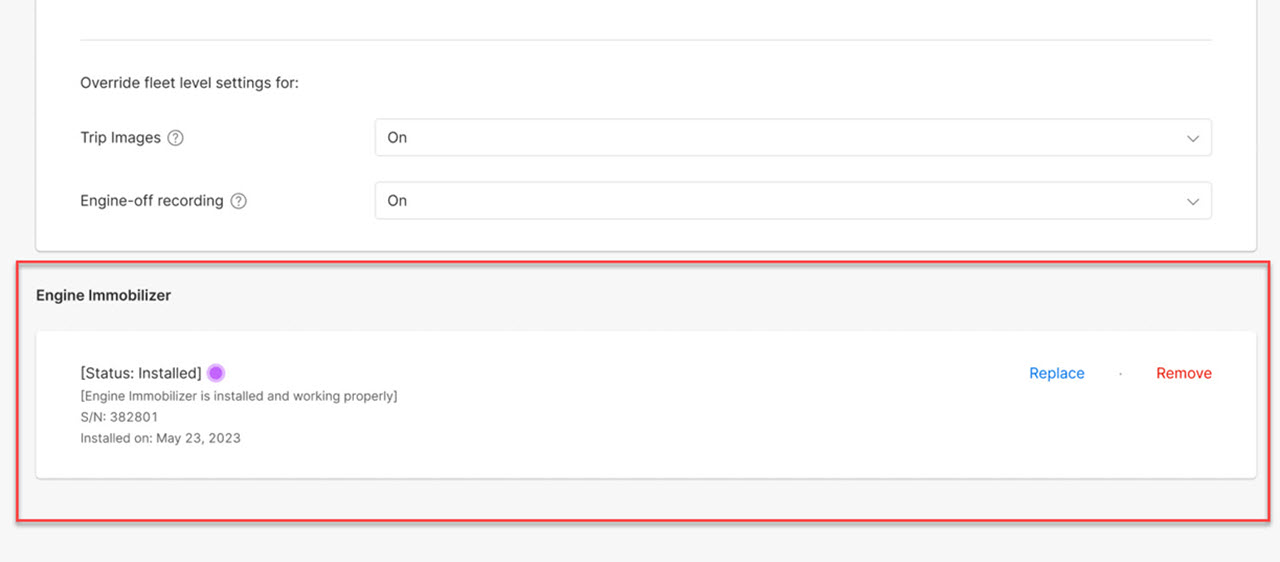Expand the Trip Images chevron arrow
This screenshot has width=1280, height=562.
tap(1192, 138)
